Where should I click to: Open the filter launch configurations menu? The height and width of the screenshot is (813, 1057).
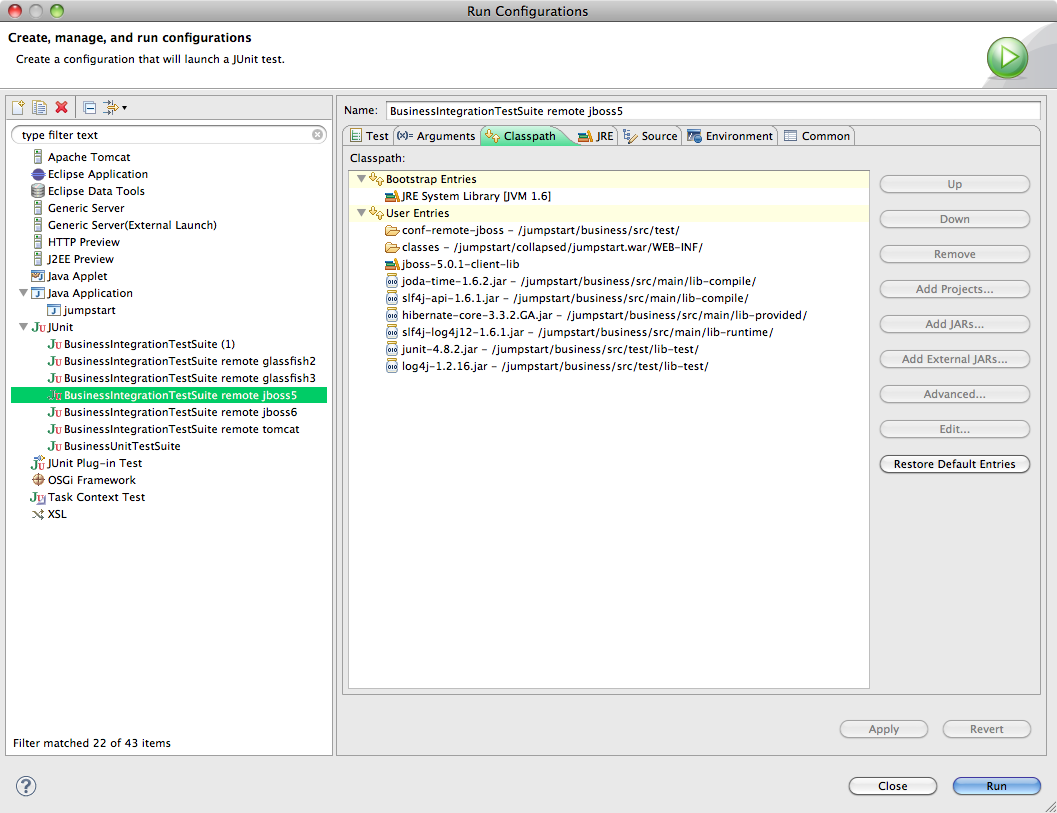pyautogui.click(x=115, y=107)
